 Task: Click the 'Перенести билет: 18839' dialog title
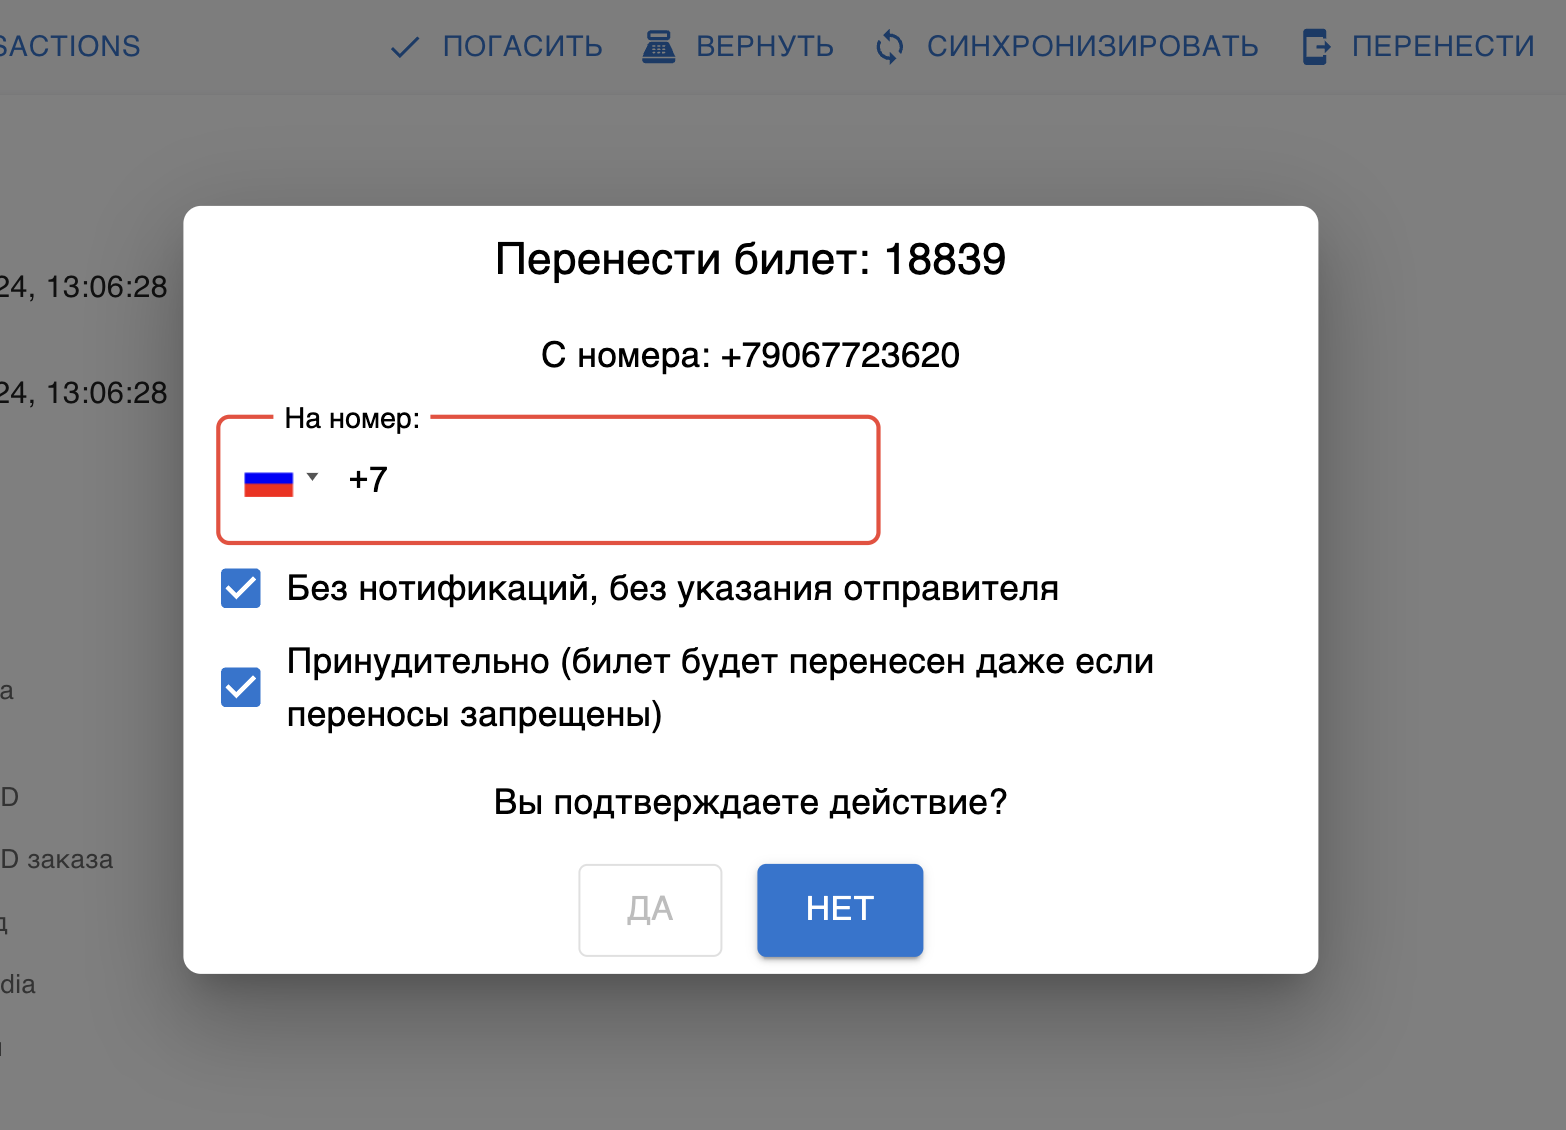[x=750, y=260]
